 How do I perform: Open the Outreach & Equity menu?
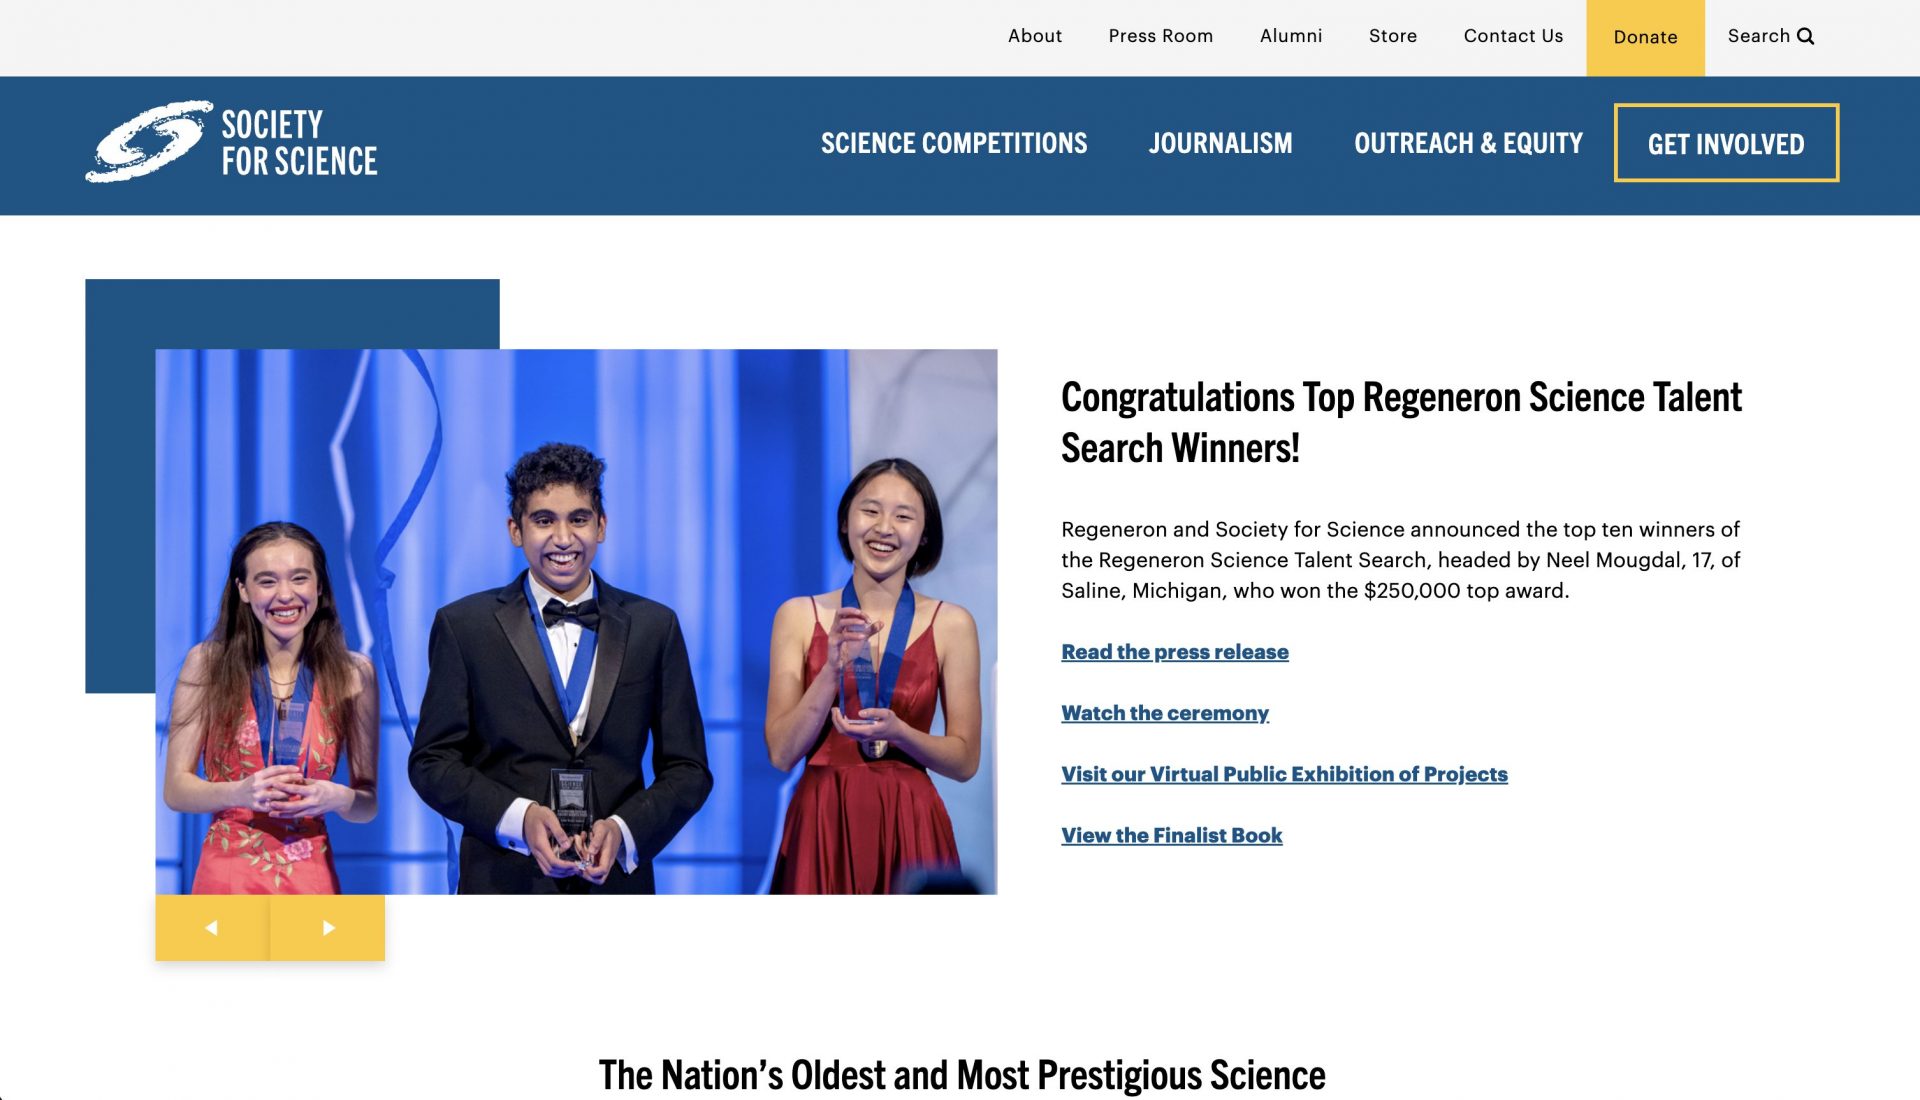coord(1467,144)
